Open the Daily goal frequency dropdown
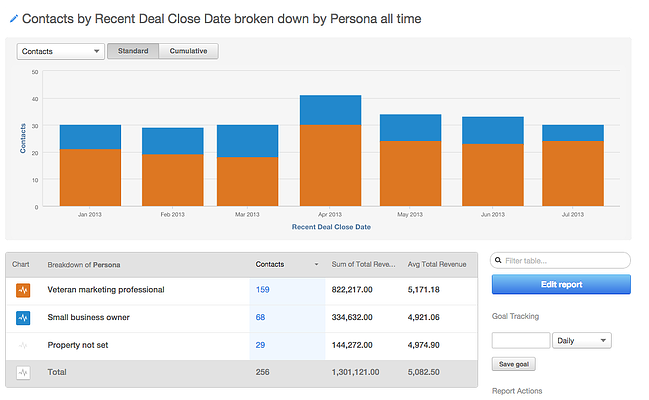The image size is (649, 400). [581, 341]
